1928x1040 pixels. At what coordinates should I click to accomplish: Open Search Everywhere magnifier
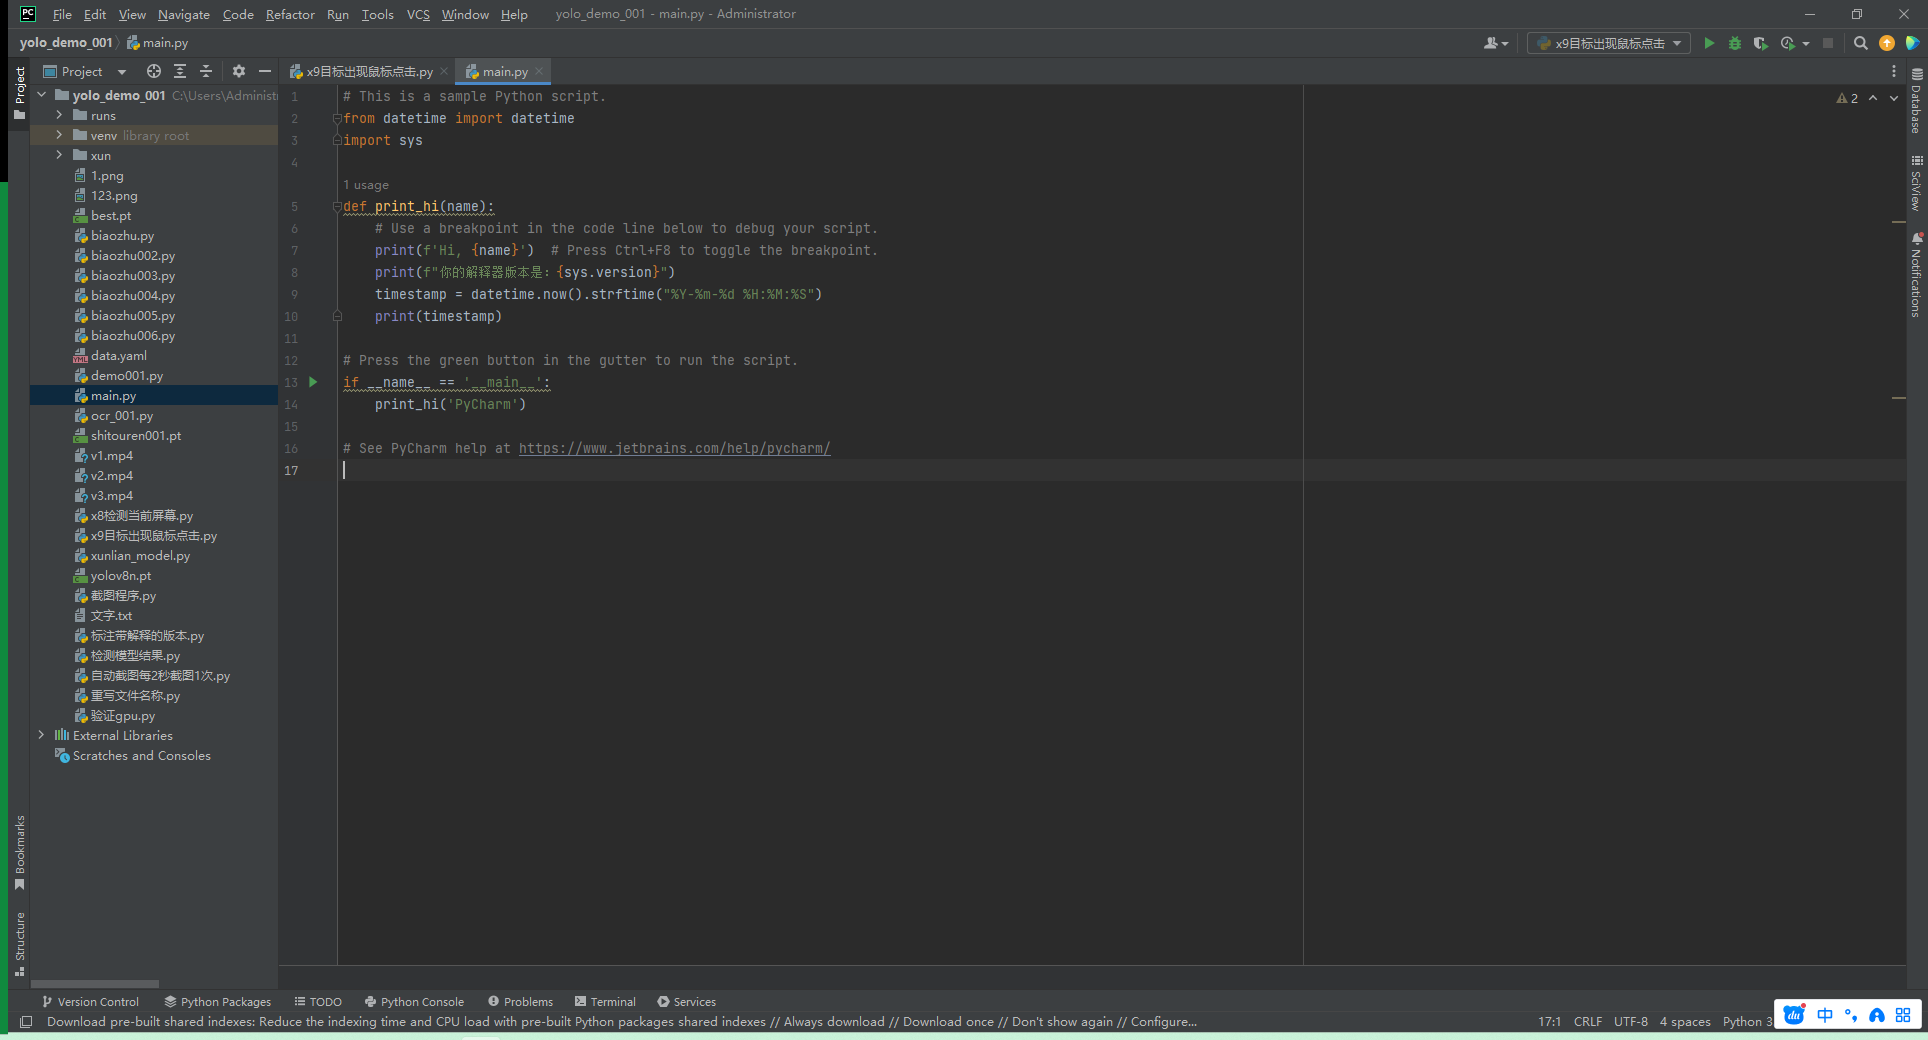tap(1861, 43)
